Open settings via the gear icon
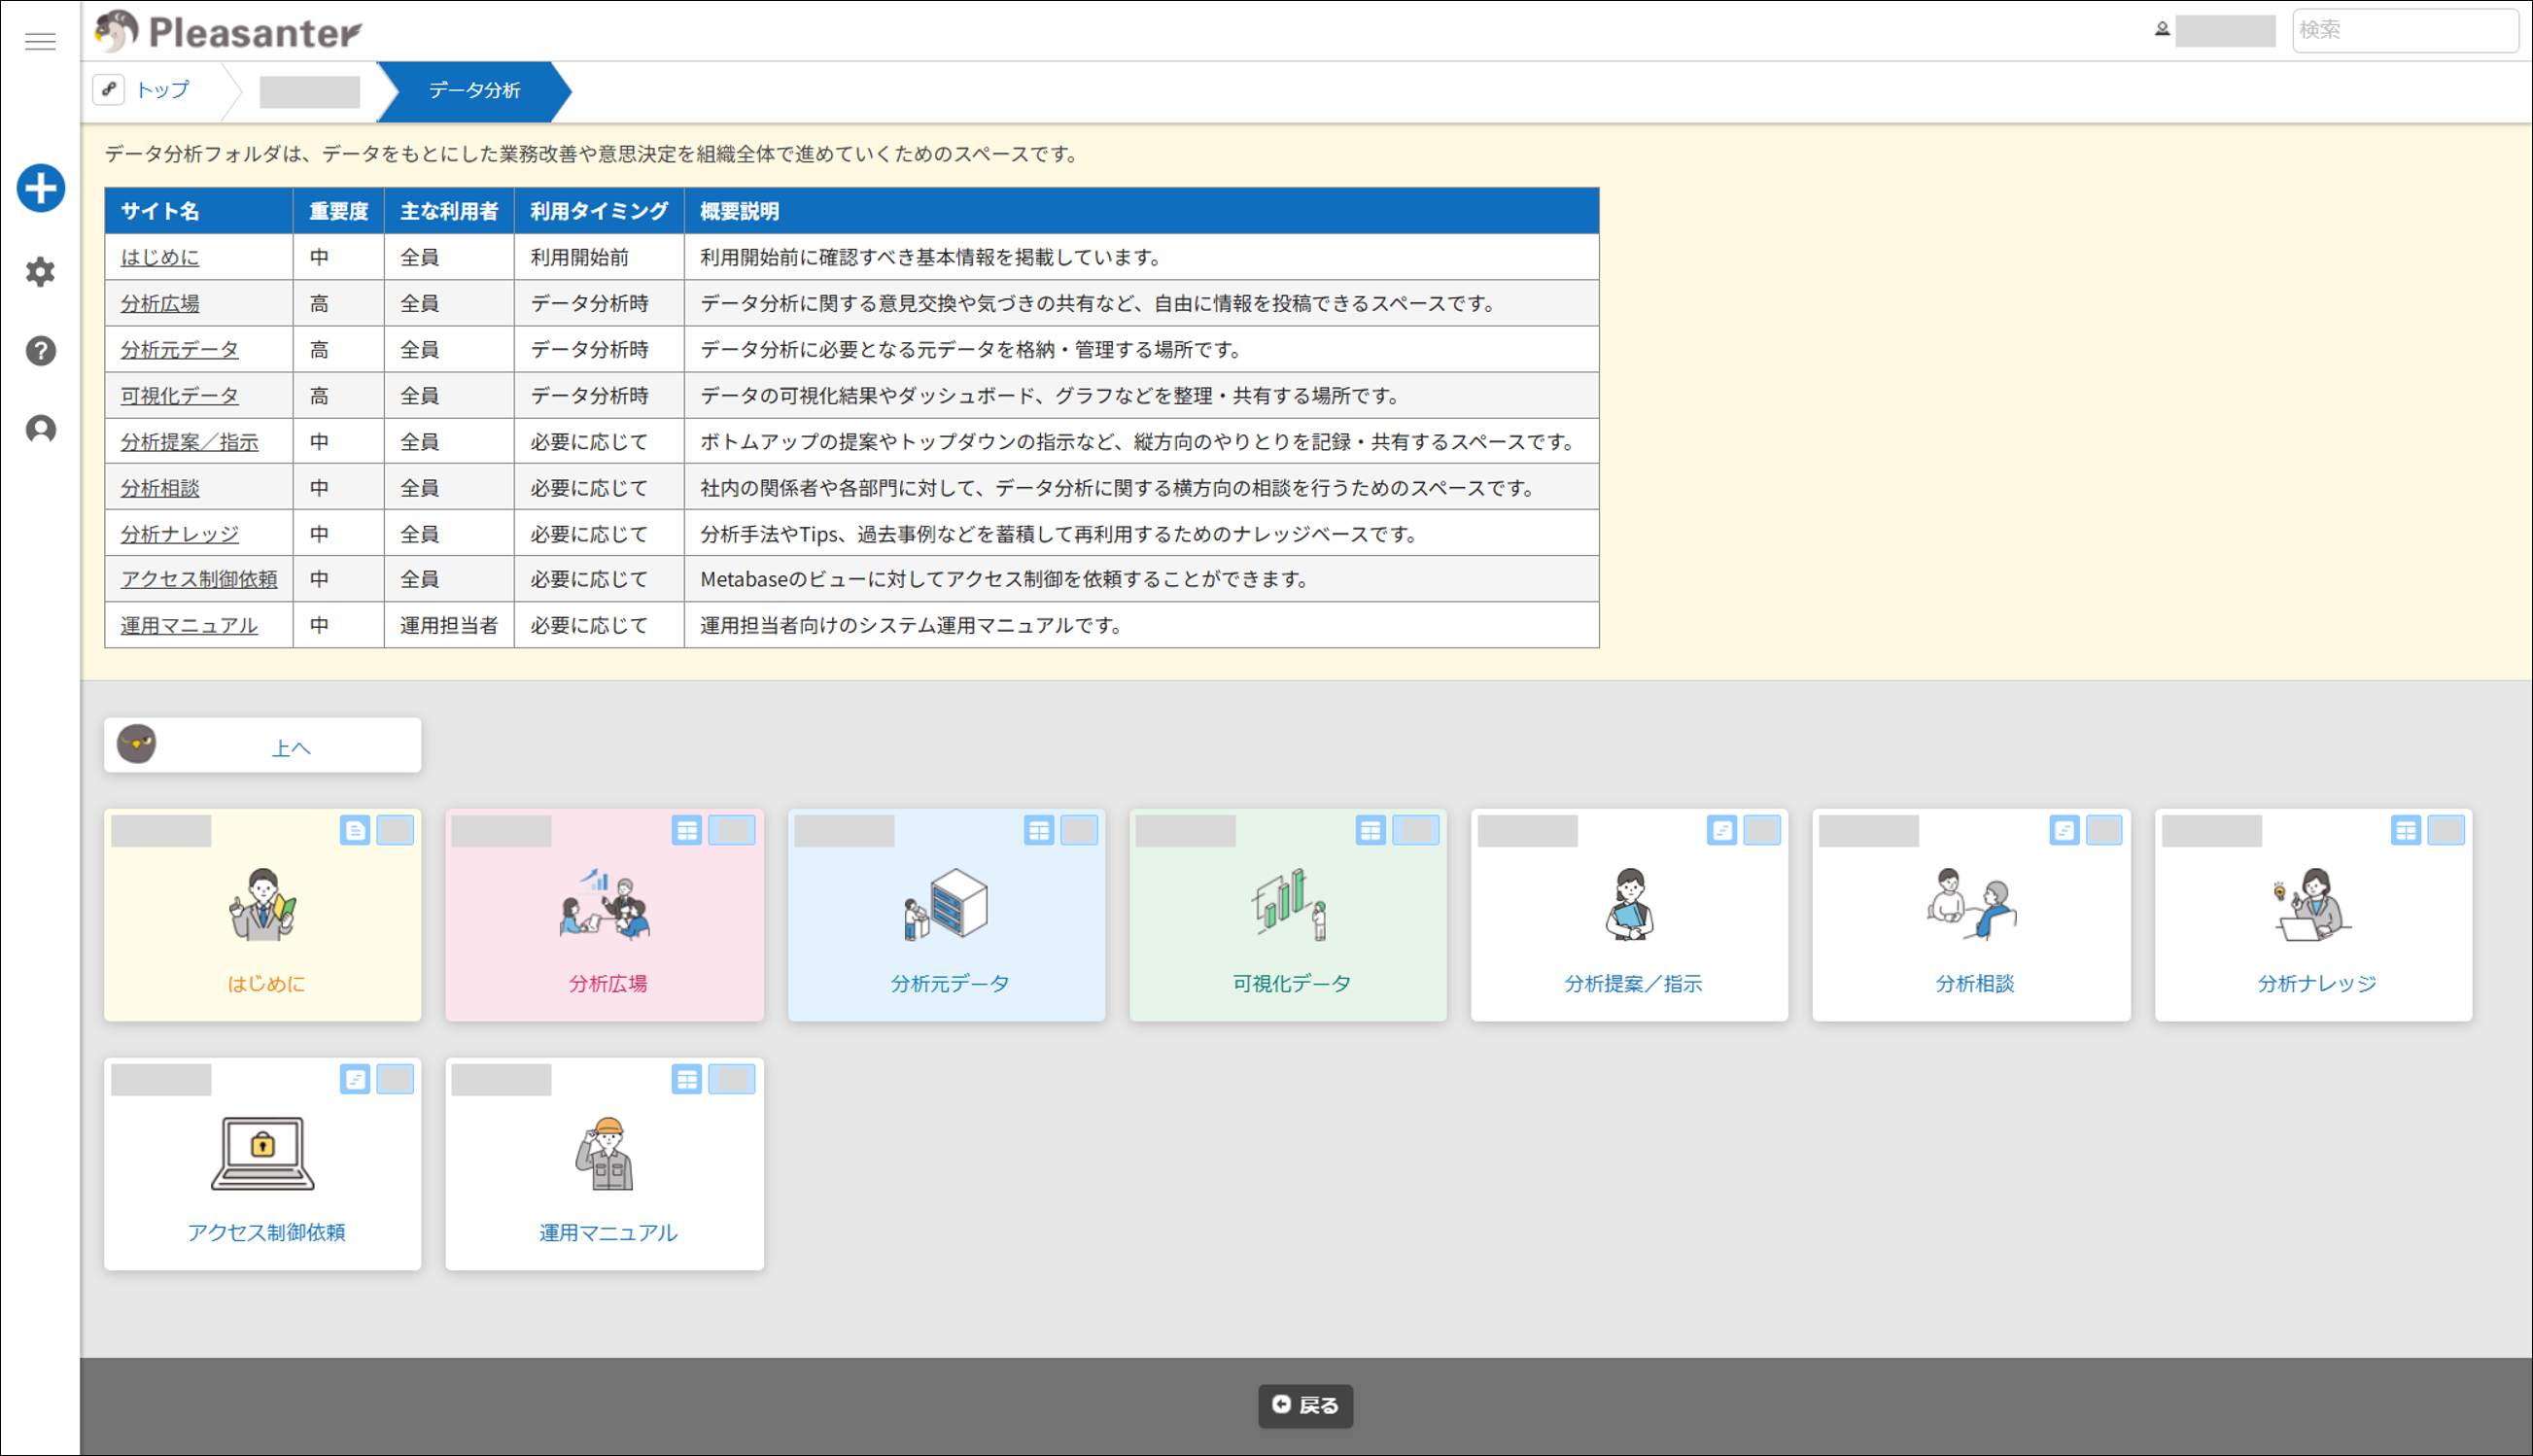 (x=41, y=272)
